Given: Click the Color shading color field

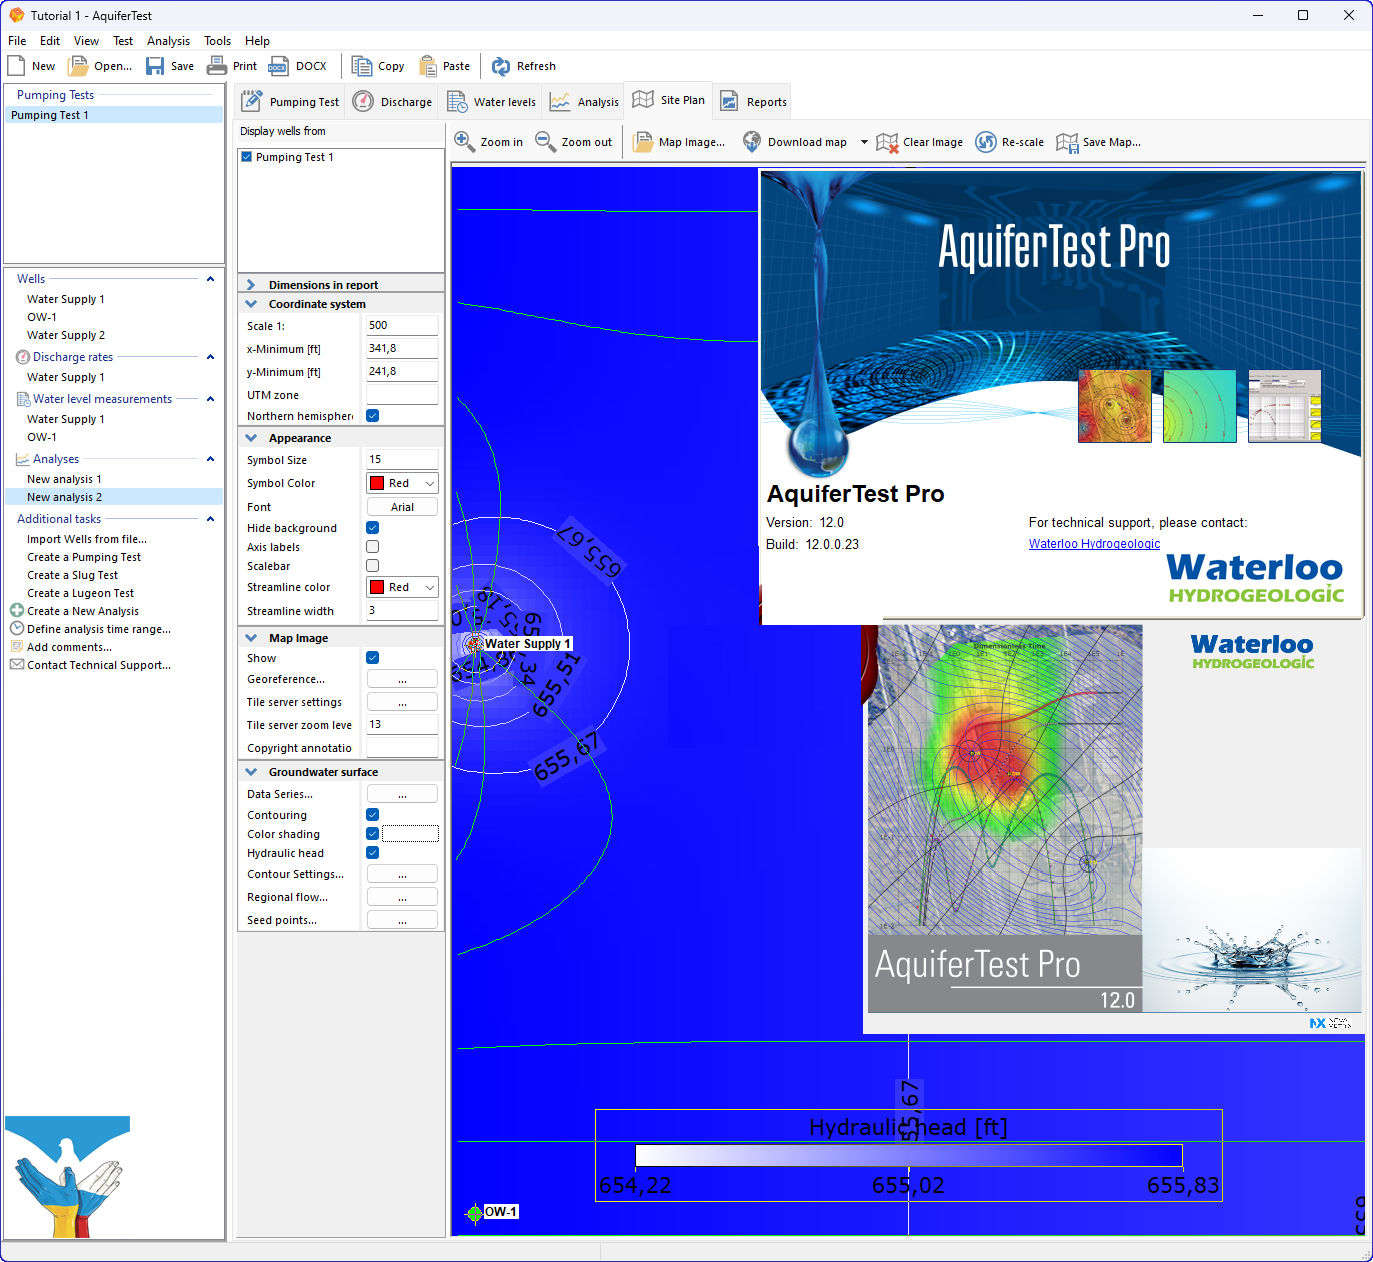Looking at the screenshot, I should coord(410,833).
